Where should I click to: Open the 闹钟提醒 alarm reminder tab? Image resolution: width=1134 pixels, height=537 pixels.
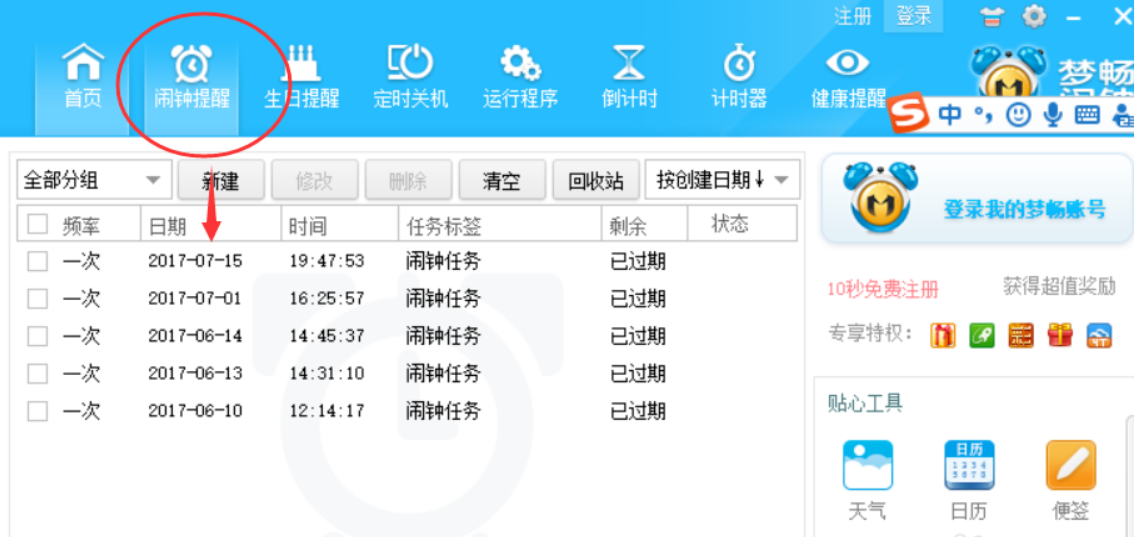click(192, 78)
